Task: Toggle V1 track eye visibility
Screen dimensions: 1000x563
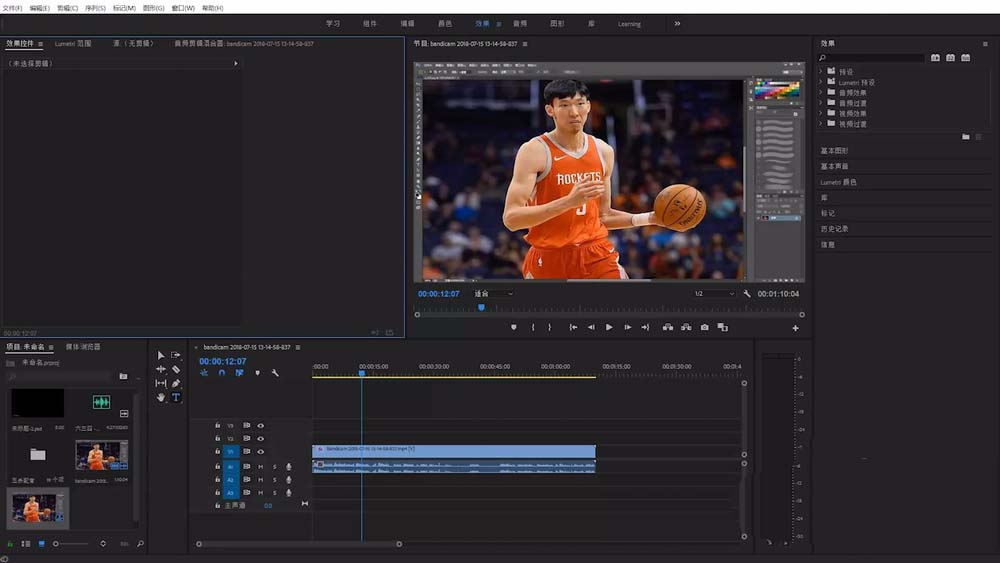Action: [261, 451]
